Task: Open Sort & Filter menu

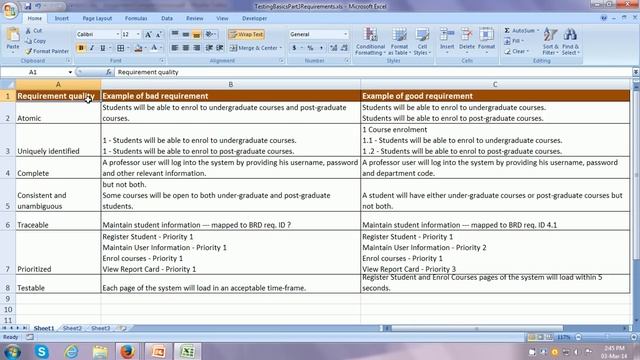Action: [550, 41]
